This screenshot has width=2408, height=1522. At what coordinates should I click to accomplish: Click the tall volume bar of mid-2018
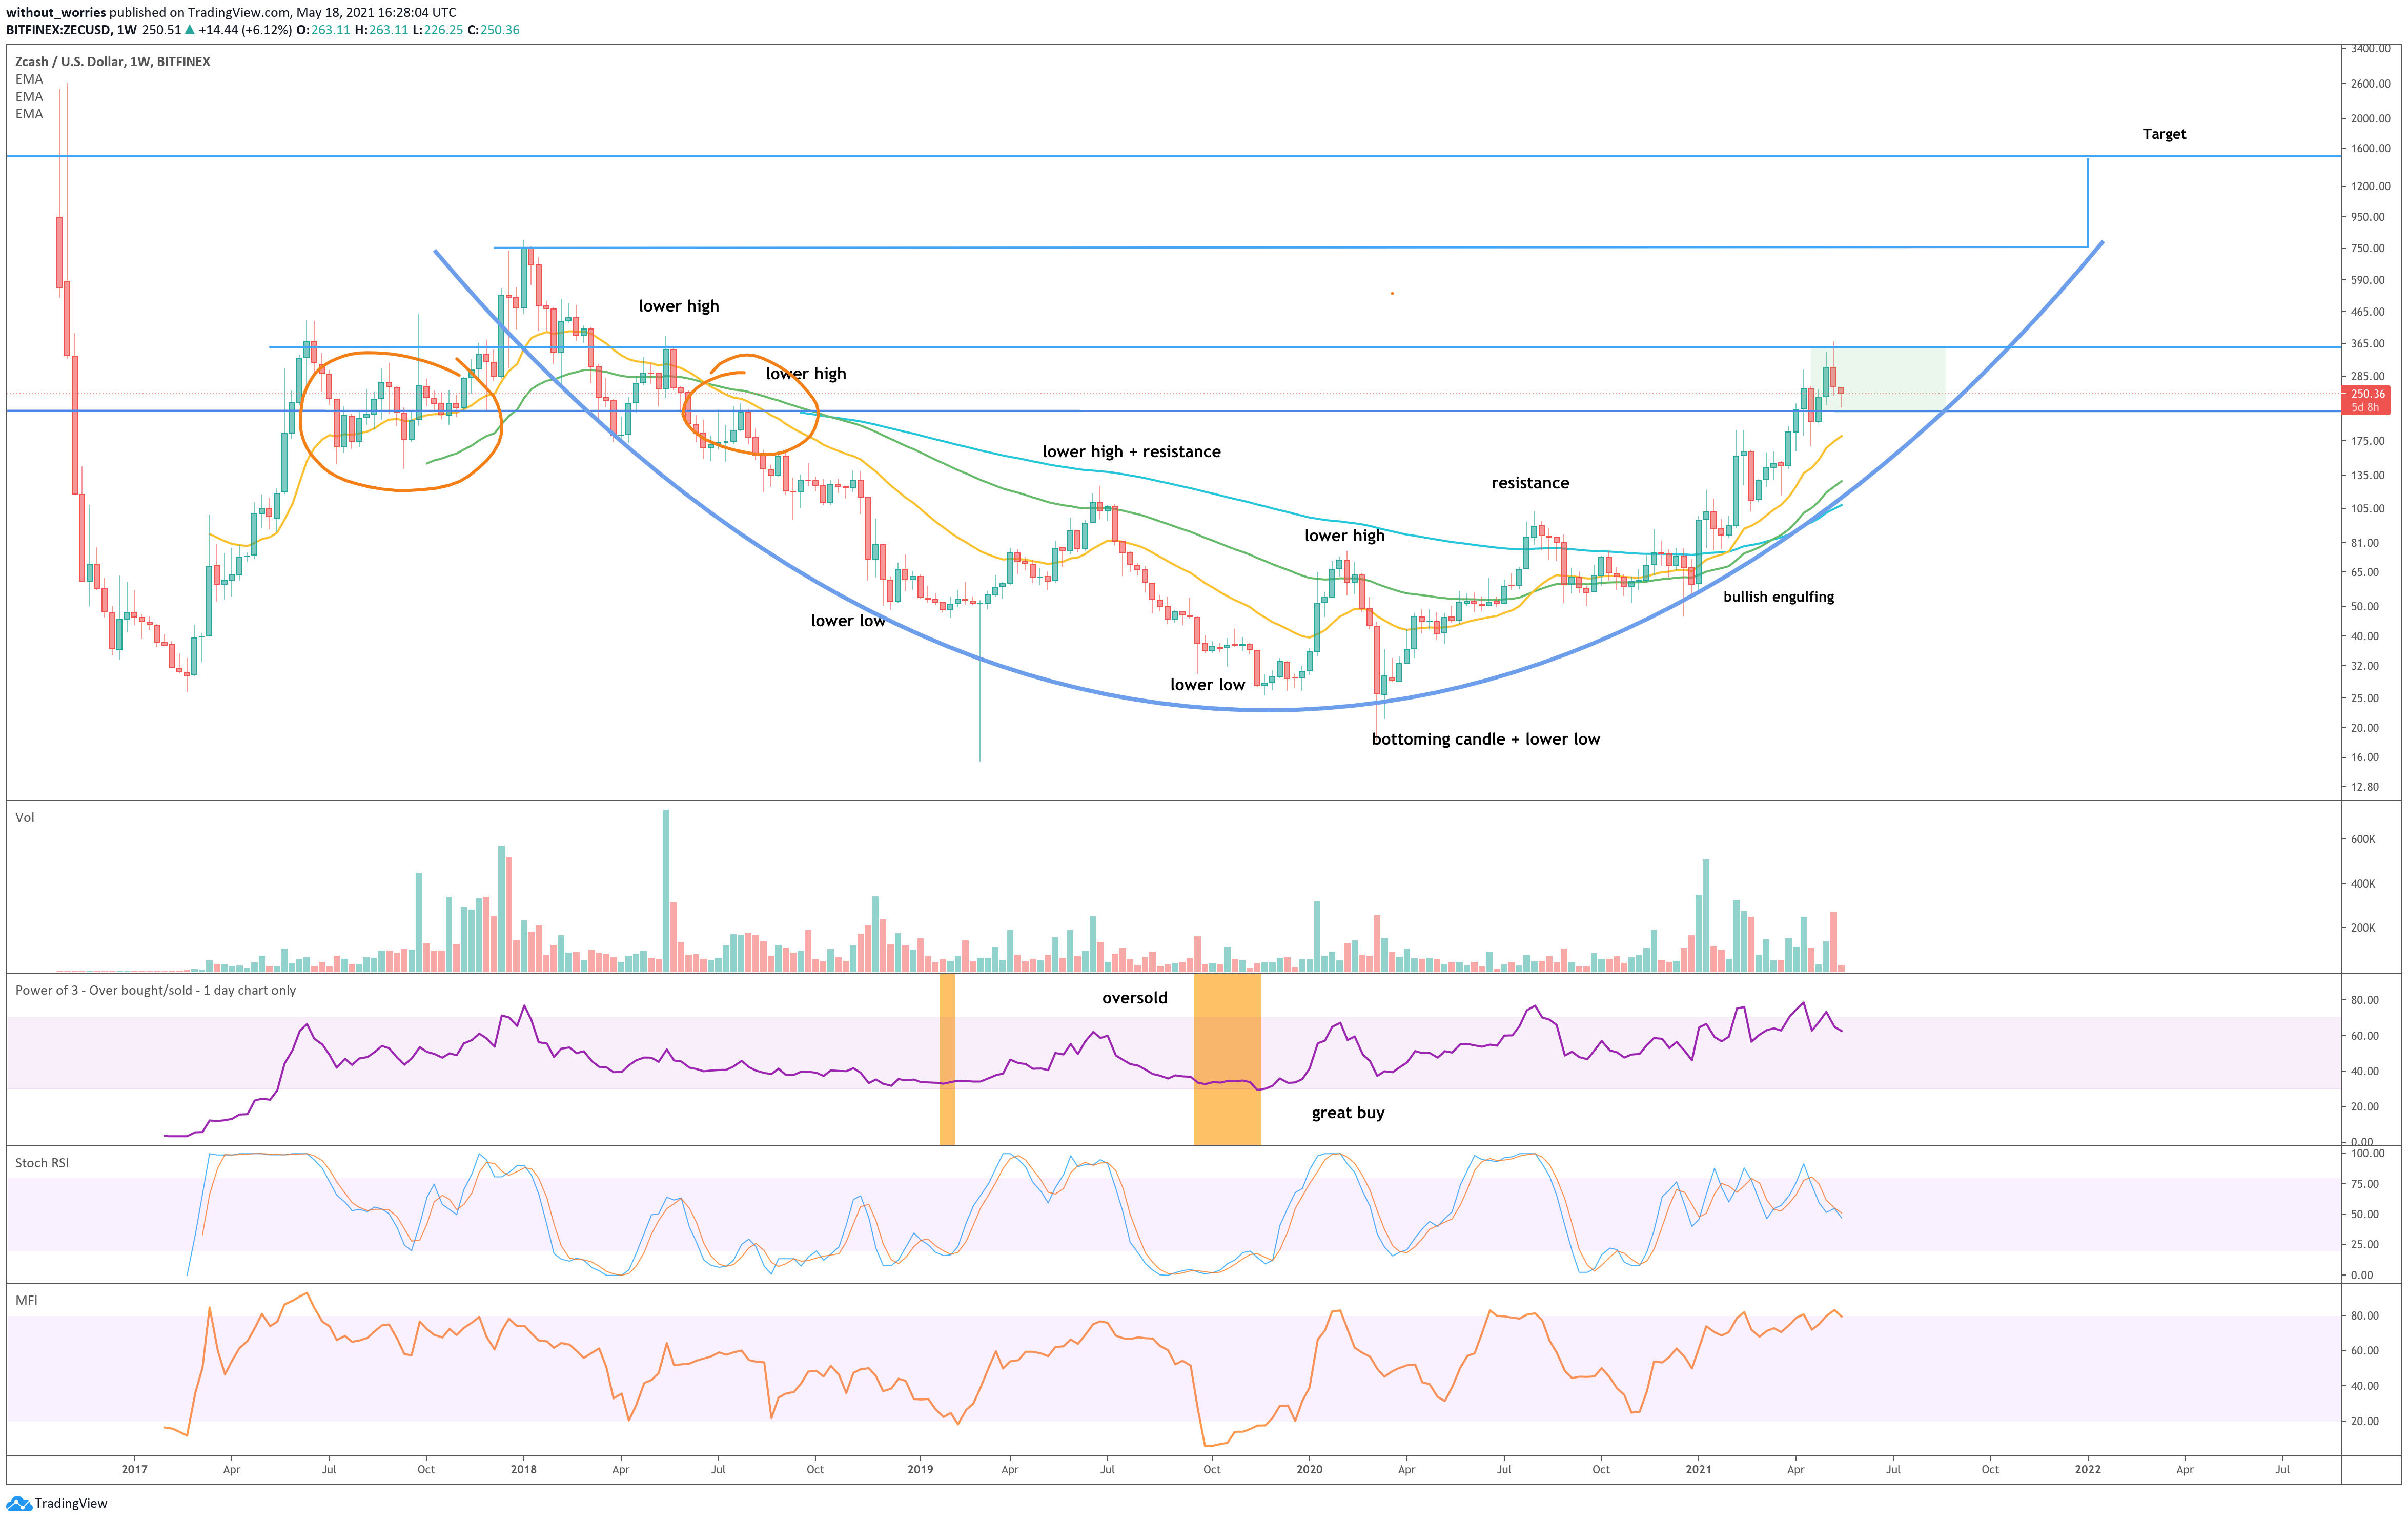pyautogui.click(x=666, y=890)
